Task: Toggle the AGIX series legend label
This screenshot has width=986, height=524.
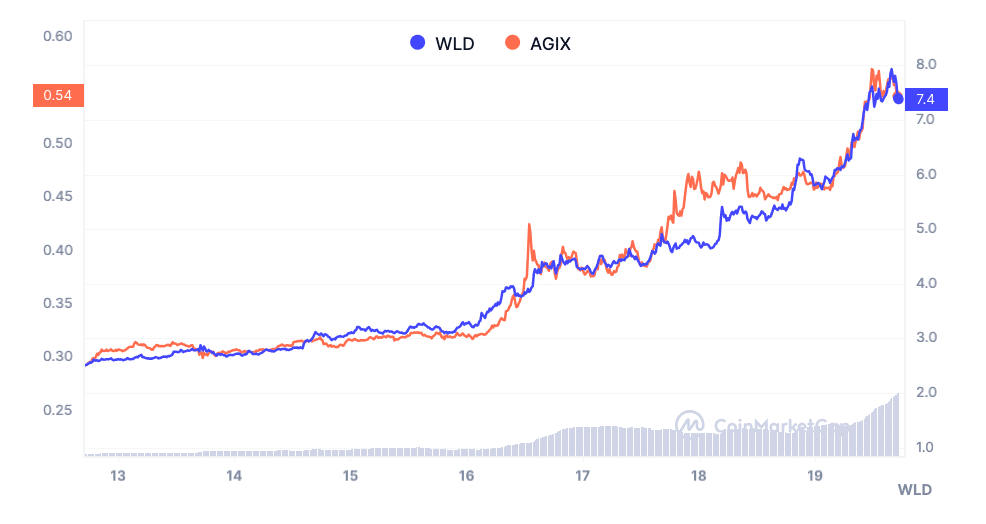Action: [x=551, y=43]
